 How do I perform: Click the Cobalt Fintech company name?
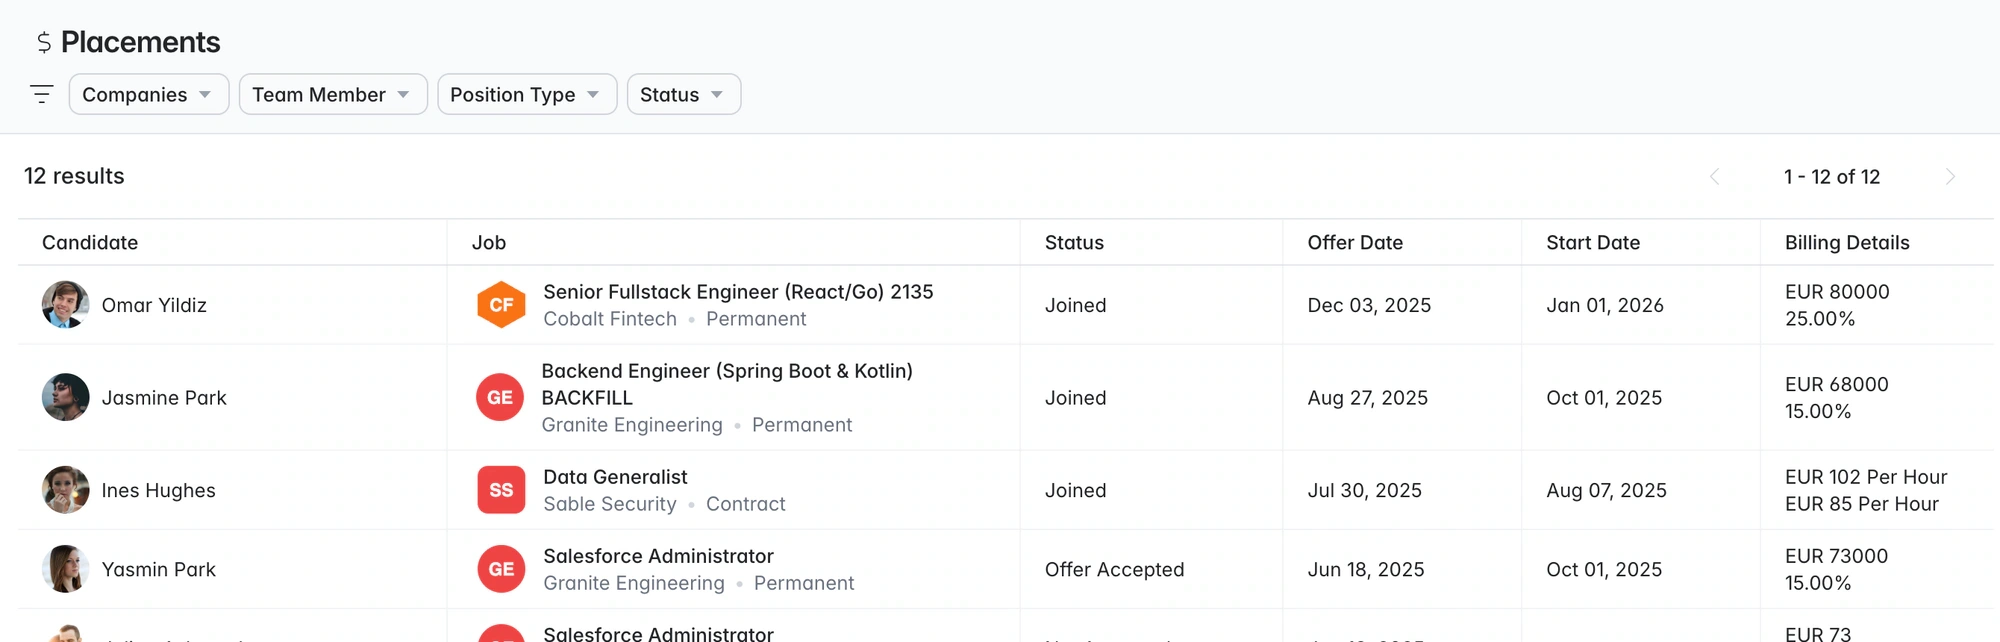pos(610,319)
